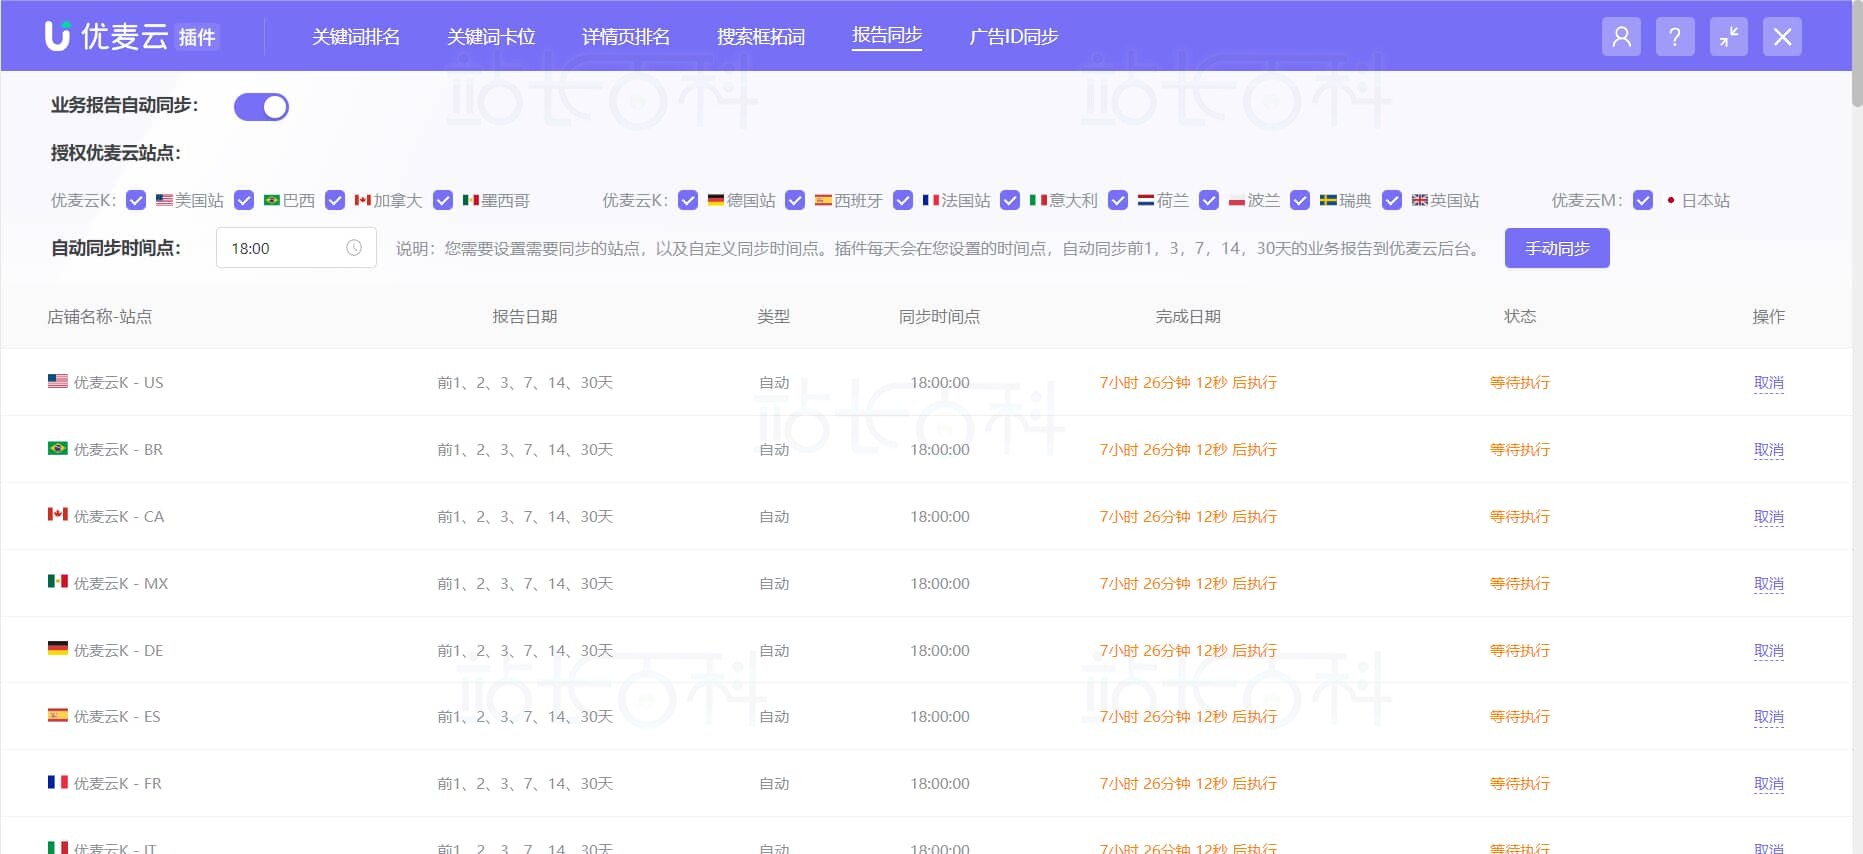The width and height of the screenshot is (1863, 854).
Task: Click the 店铺名称-站点 column header
Action: tap(100, 317)
